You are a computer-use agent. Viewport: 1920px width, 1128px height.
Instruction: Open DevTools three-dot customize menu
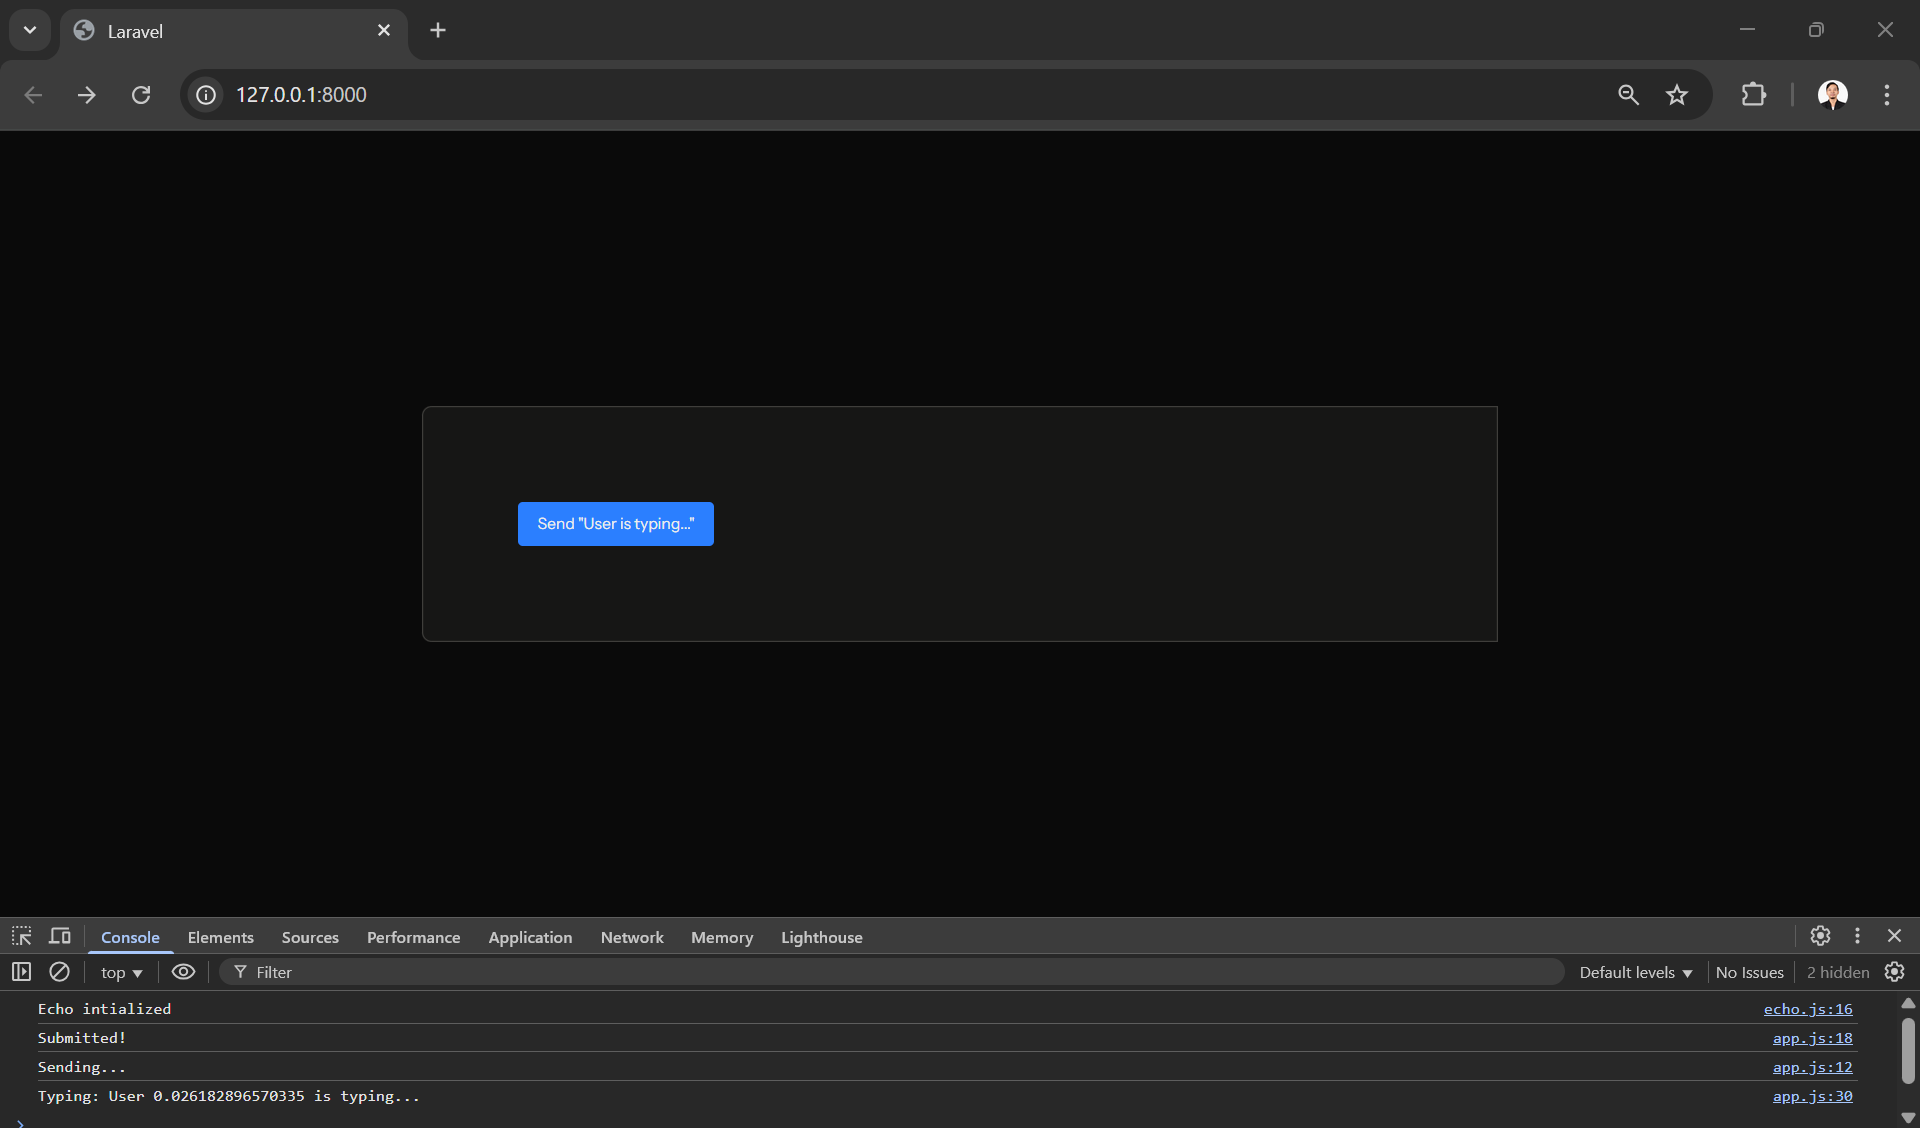(1857, 936)
